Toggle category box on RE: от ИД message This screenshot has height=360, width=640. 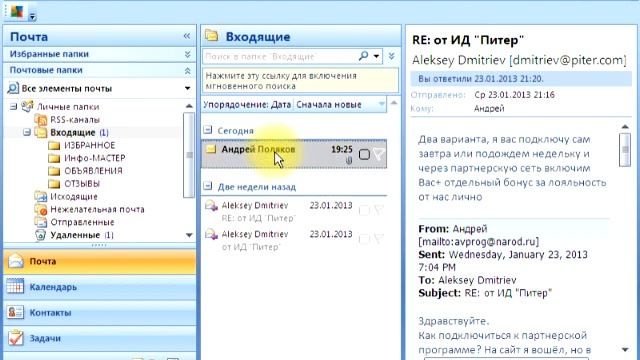[364, 210]
